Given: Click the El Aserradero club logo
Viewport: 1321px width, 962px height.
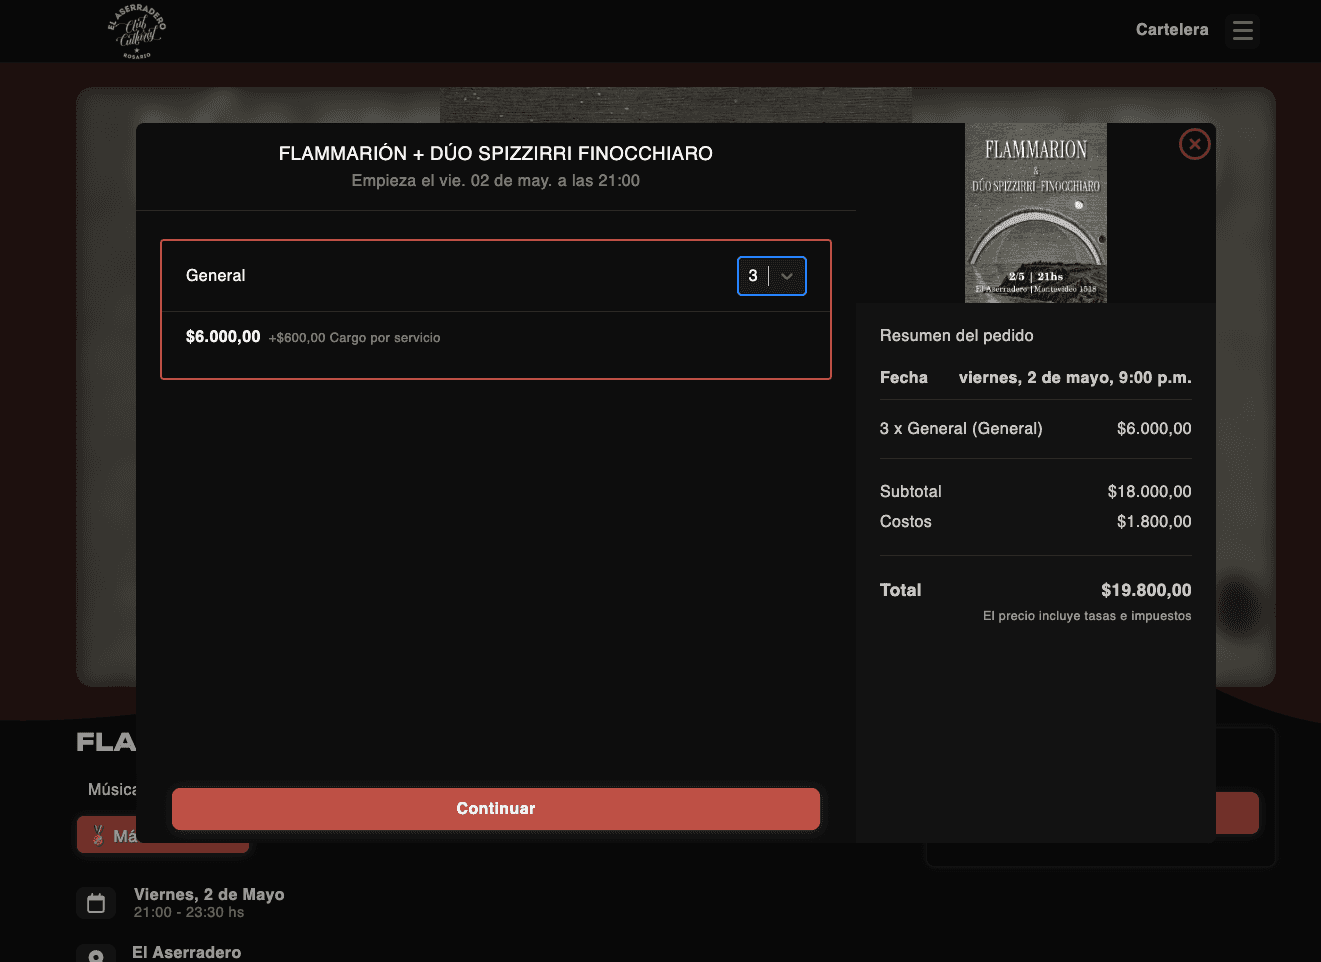Looking at the screenshot, I should 139,31.
